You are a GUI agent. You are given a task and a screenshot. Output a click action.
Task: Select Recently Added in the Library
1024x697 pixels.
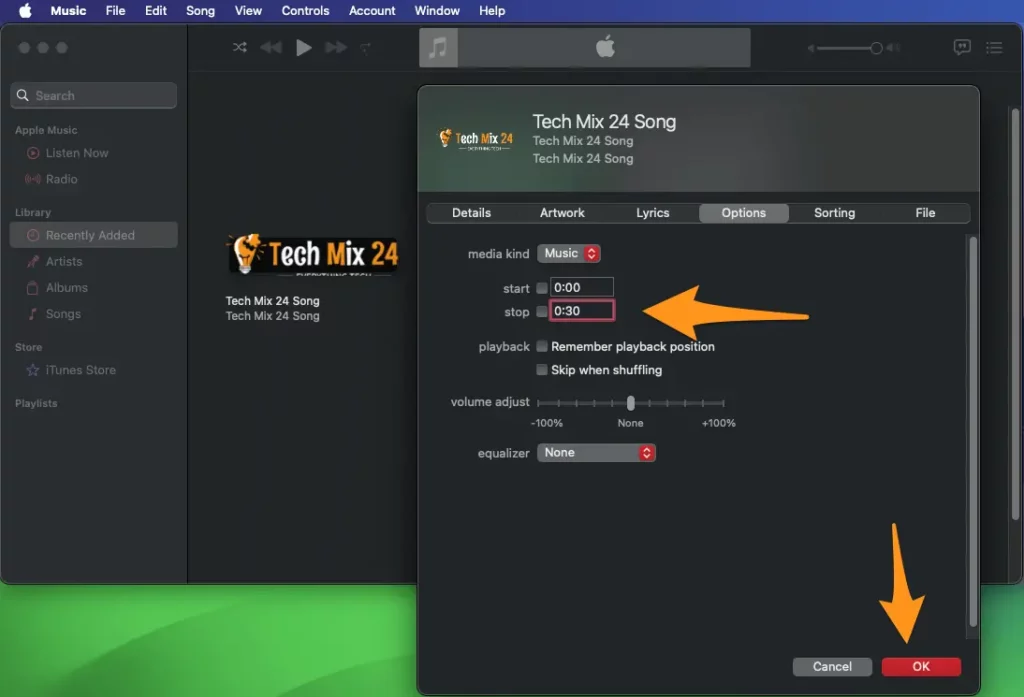[x=93, y=235]
